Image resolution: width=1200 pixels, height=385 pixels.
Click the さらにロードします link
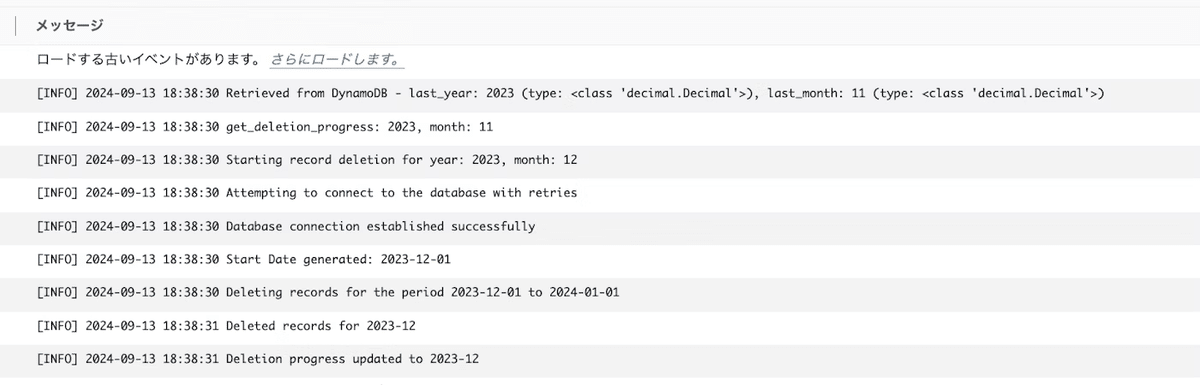point(337,60)
